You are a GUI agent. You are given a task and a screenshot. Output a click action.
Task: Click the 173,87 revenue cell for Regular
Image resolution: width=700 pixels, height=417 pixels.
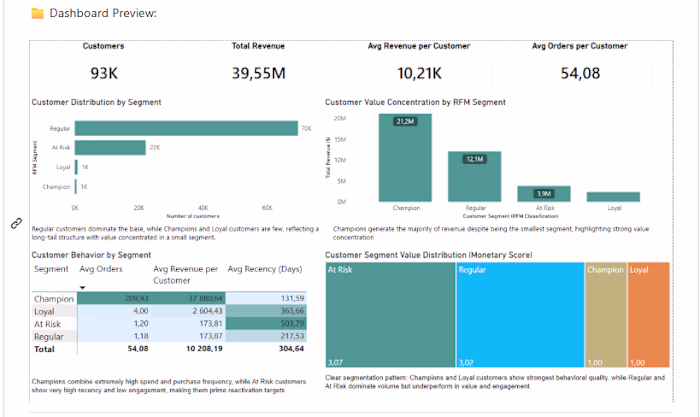coord(188,336)
